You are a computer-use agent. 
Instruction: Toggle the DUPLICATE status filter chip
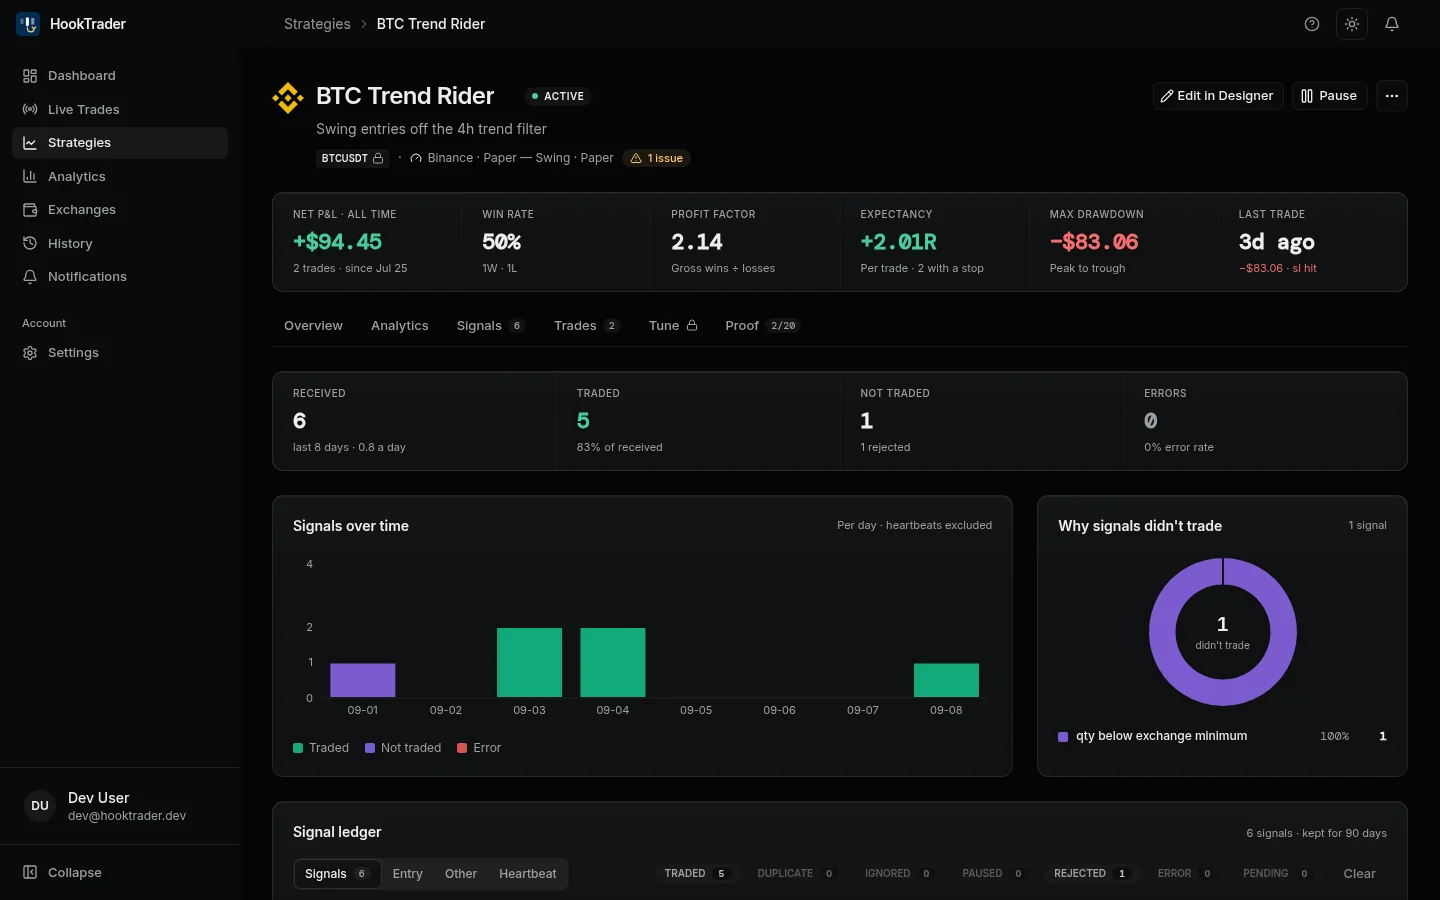click(x=796, y=874)
